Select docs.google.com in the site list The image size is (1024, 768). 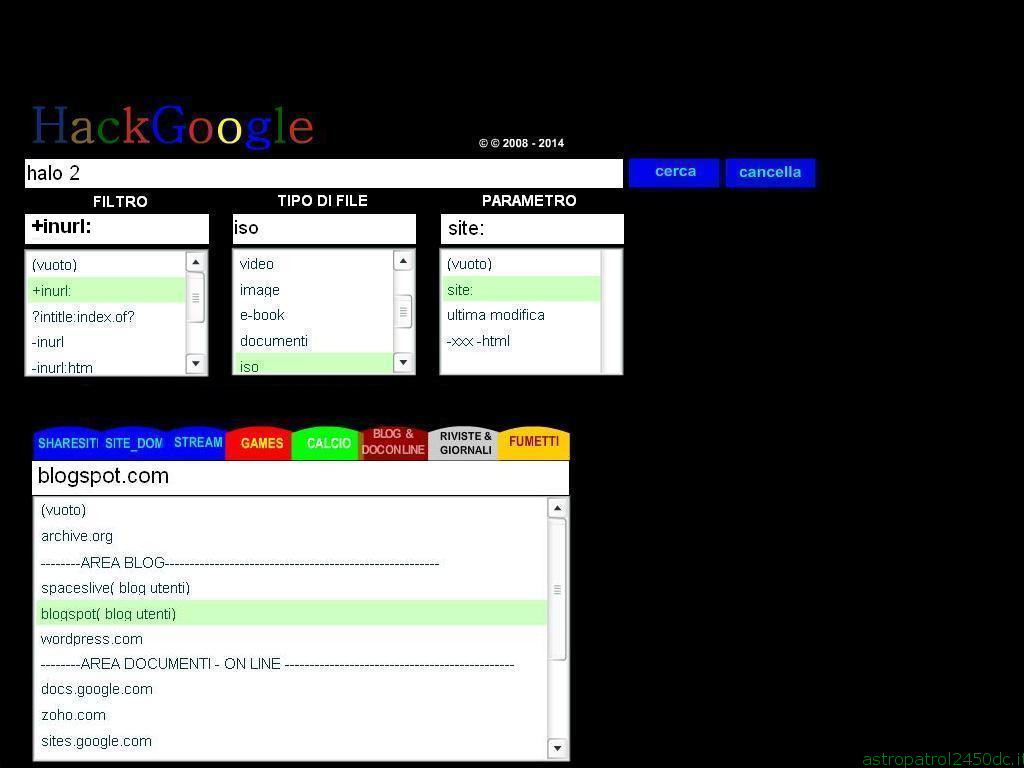[292, 689]
